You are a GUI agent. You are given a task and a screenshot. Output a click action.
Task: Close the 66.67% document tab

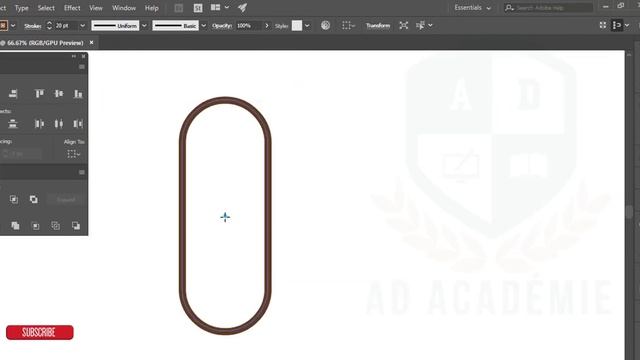tap(91, 42)
